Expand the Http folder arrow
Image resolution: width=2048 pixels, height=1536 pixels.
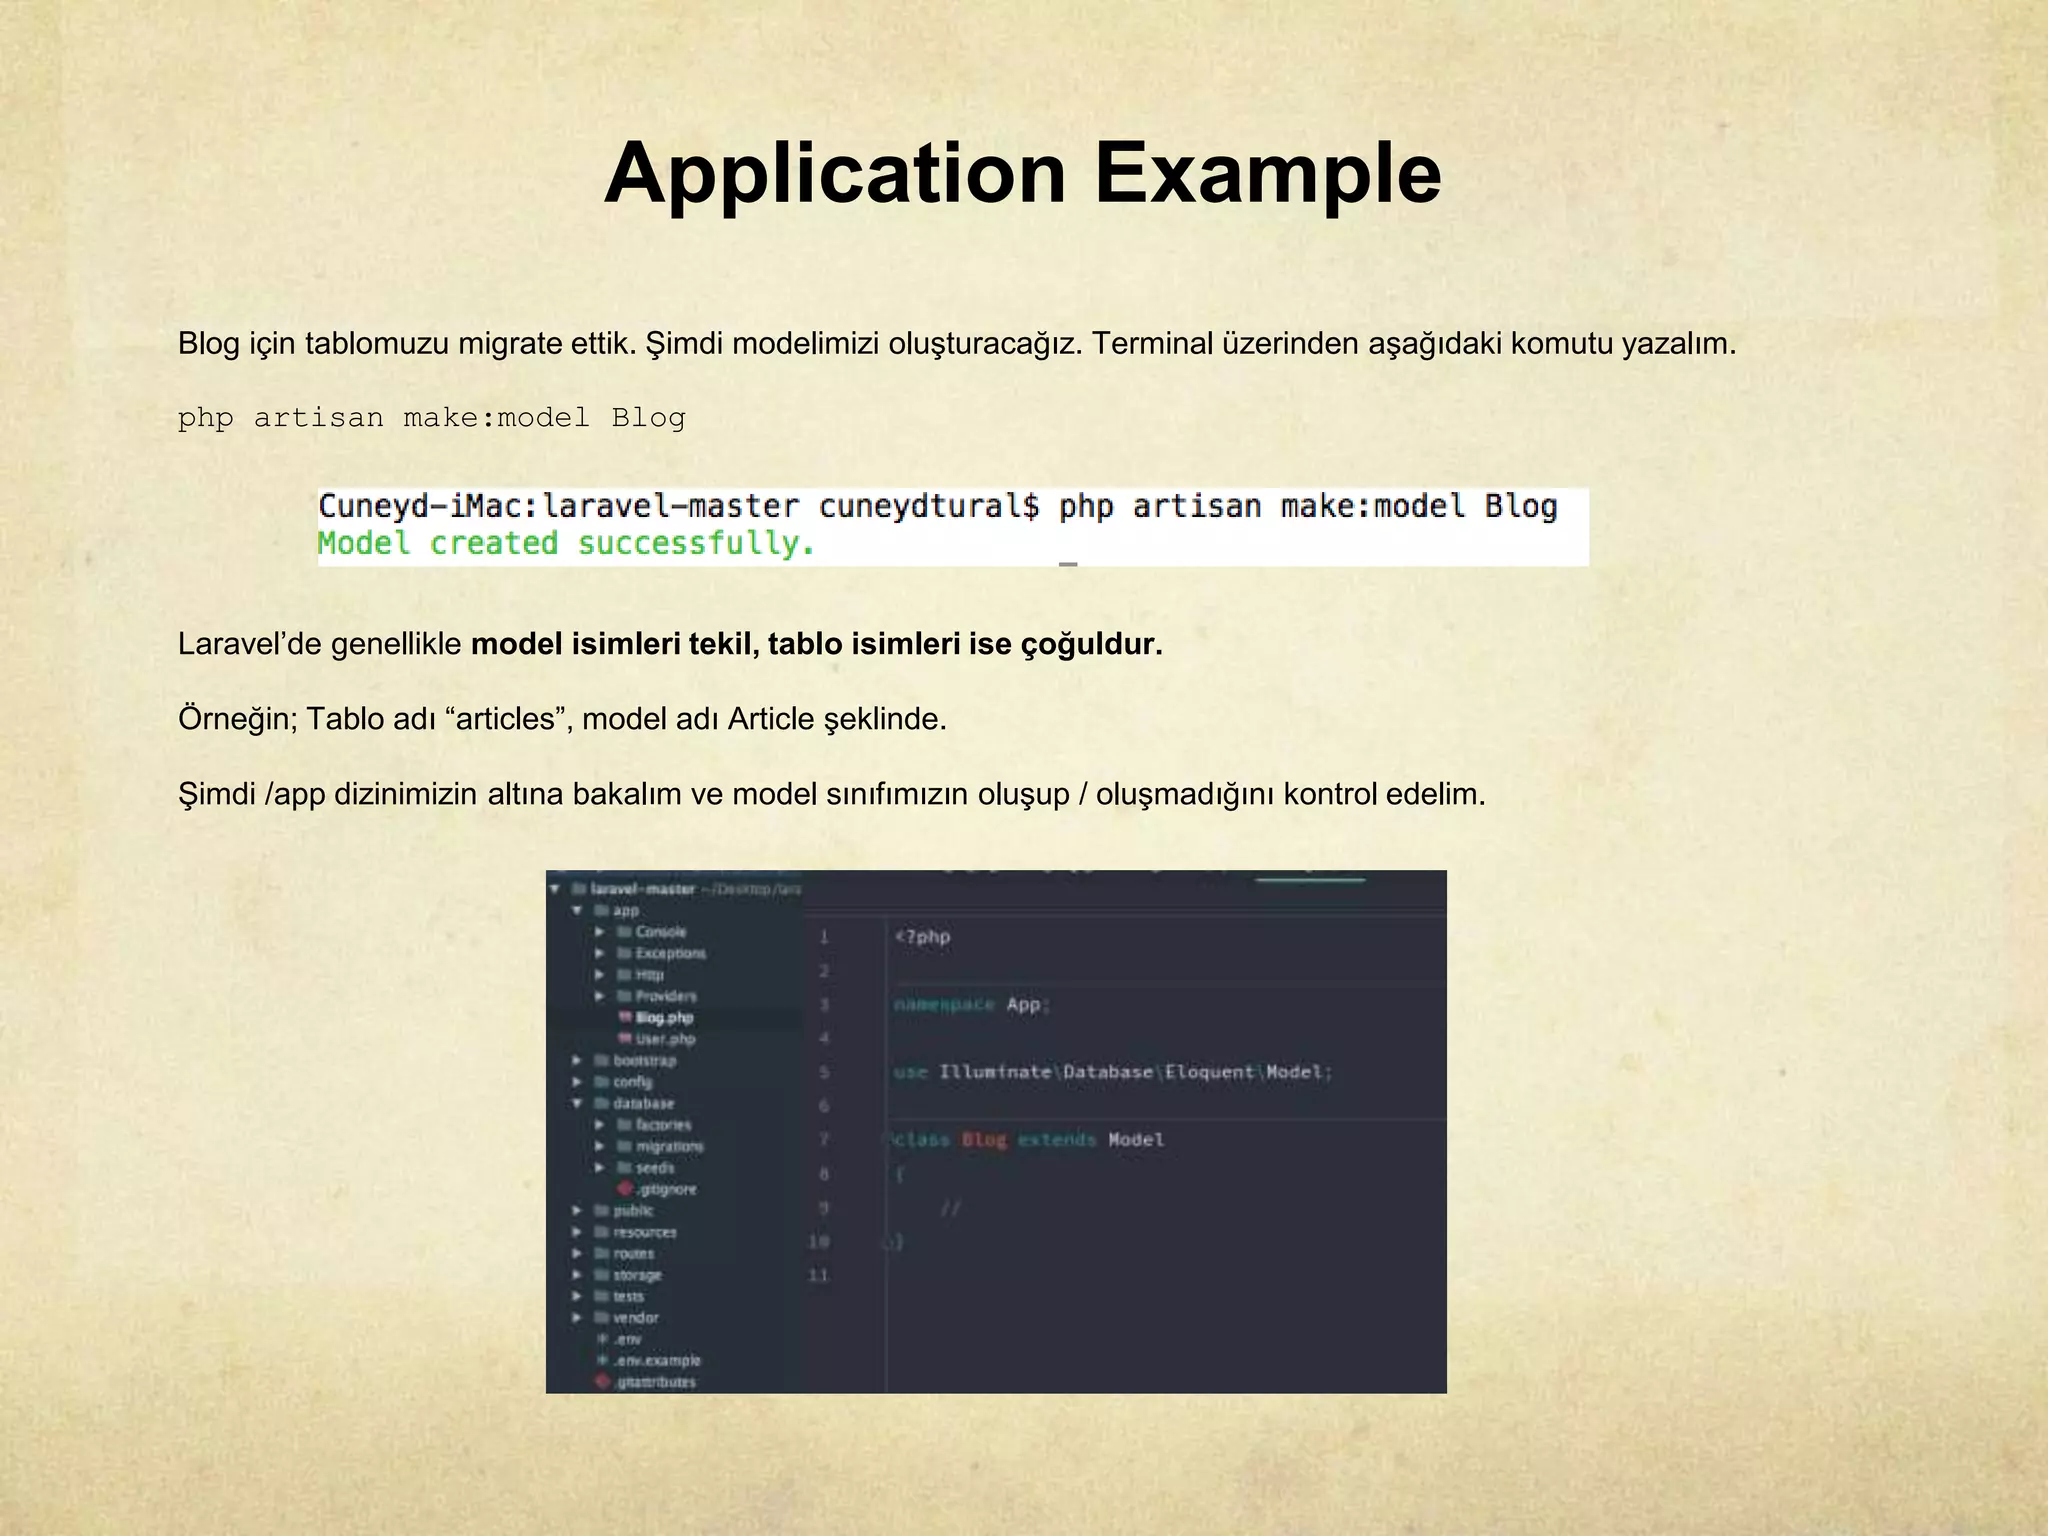[600, 975]
